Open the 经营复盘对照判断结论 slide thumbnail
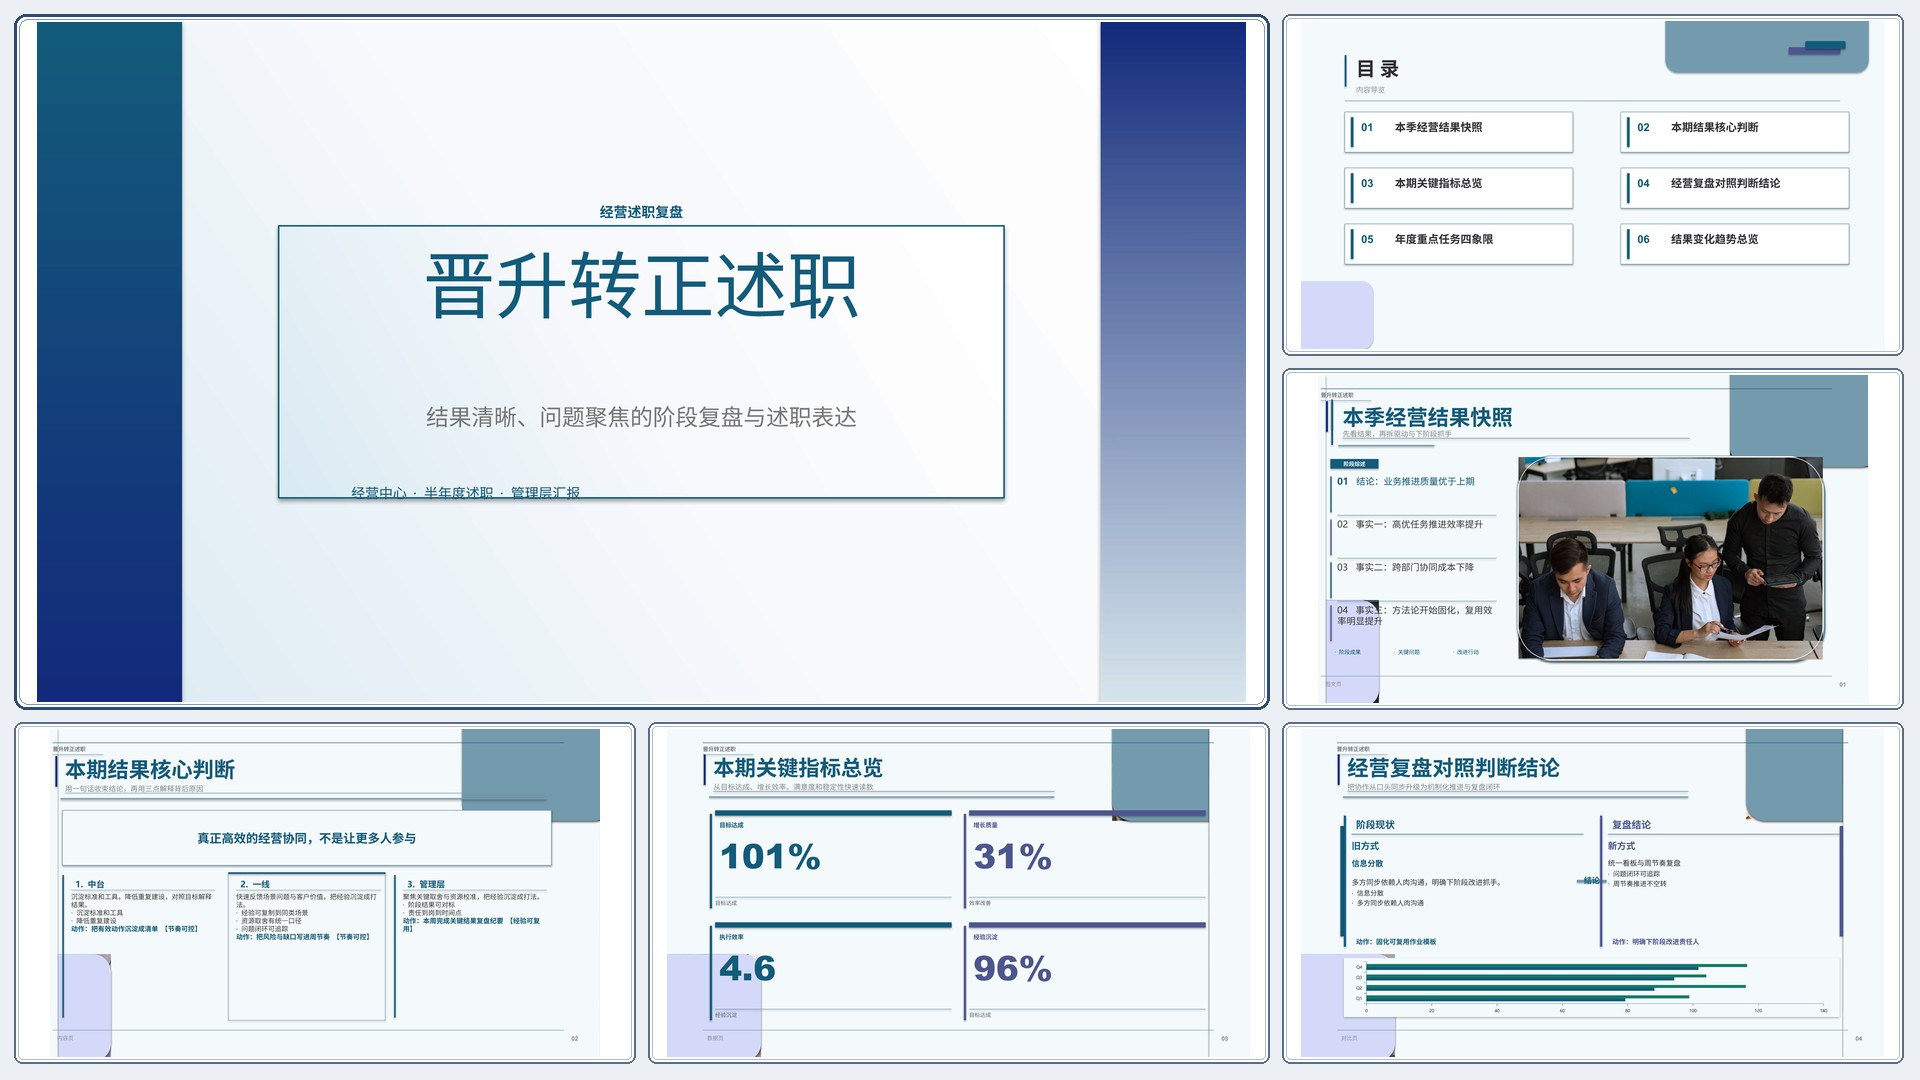This screenshot has width=1920, height=1080. [1592, 893]
